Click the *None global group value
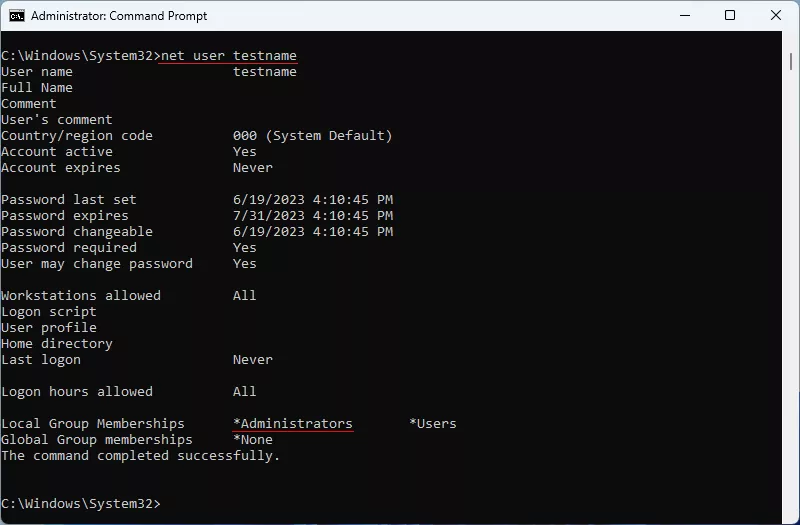The height and width of the screenshot is (525, 800). [x=253, y=440]
